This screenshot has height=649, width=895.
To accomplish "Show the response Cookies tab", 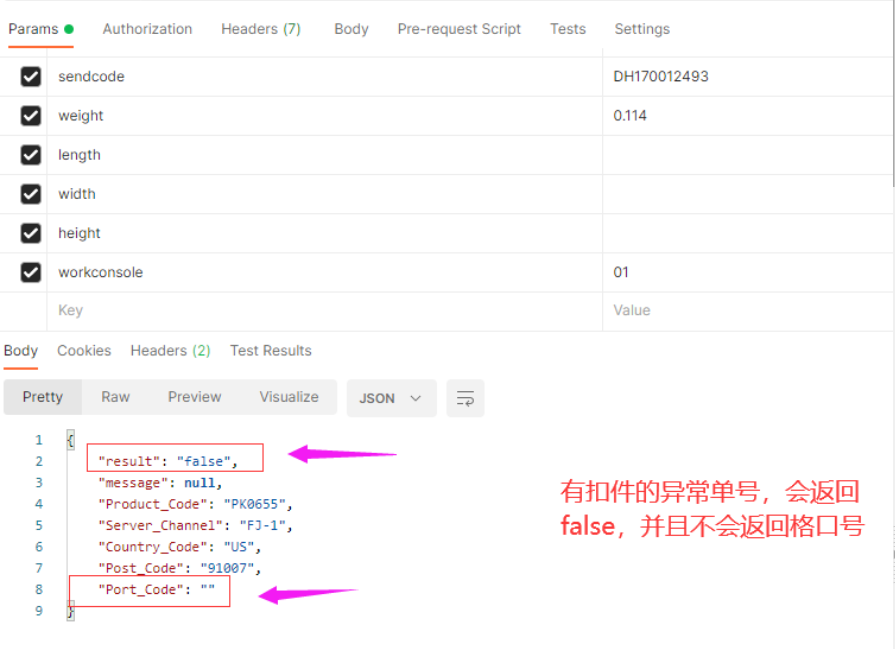I will 84,351.
